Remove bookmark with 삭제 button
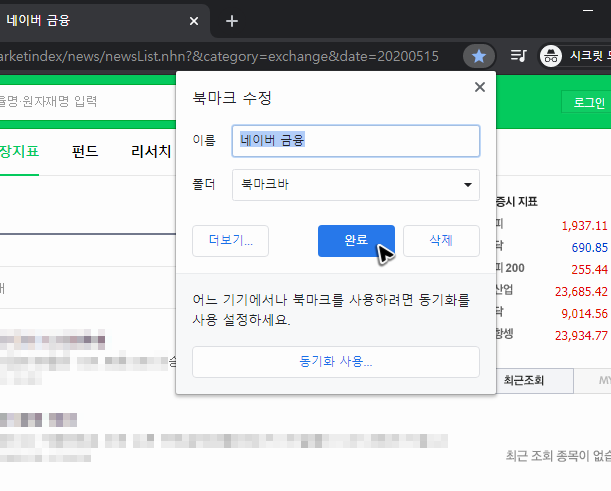The height and width of the screenshot is (491, 611). (x=441, y=240)
